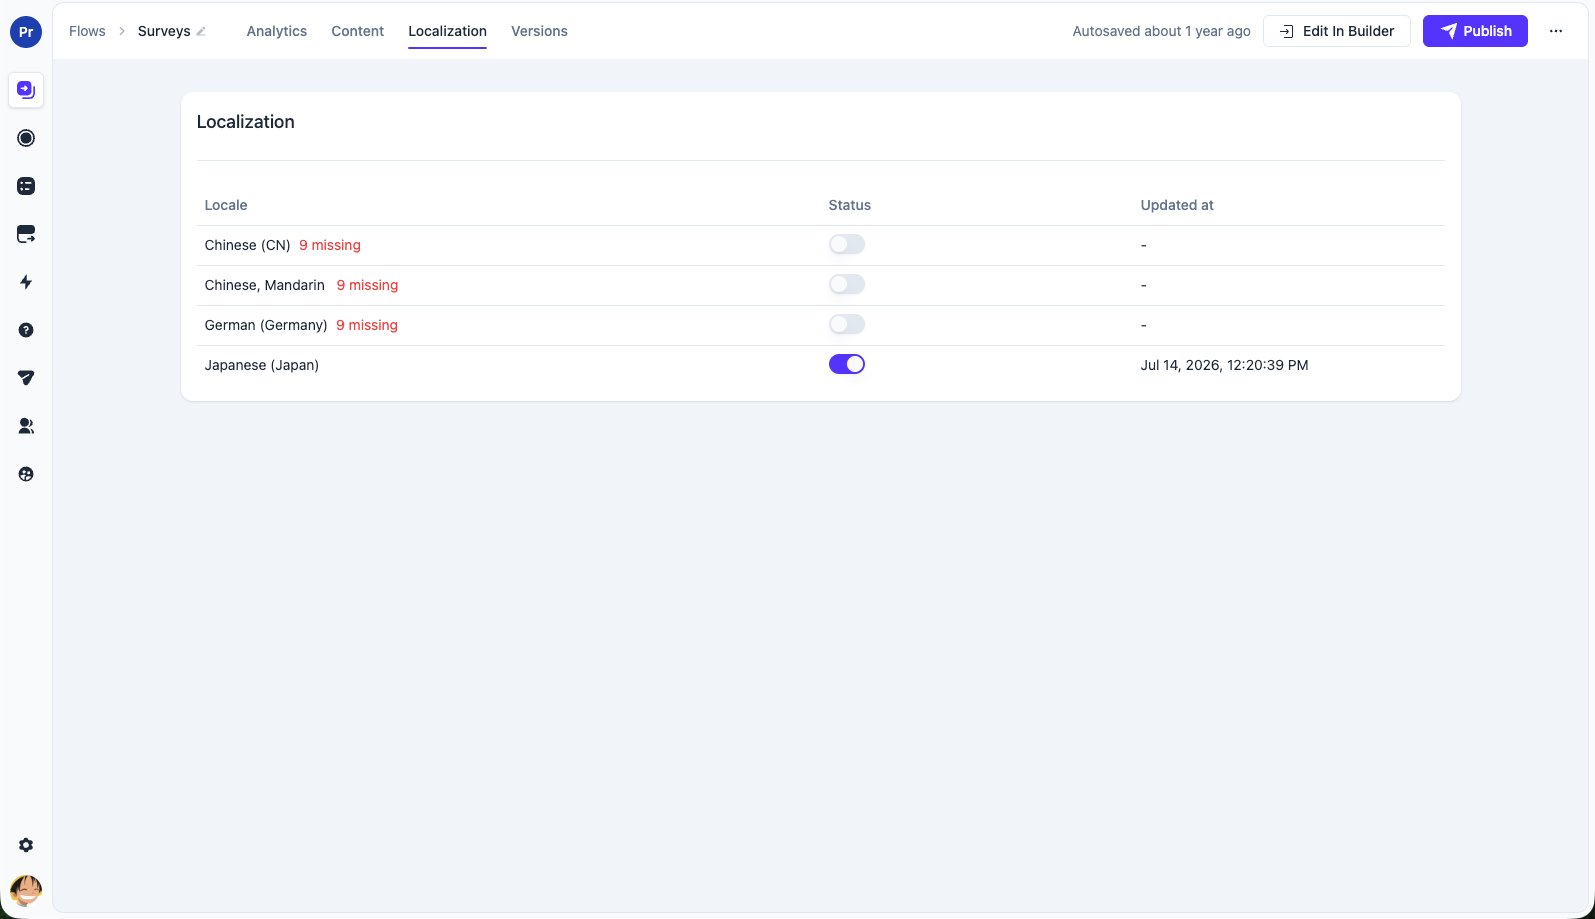Image resolution: width=1595 pixels, height=919 pixels.
Task: Switch to the Content tab
Action: (x=358, y=31)
